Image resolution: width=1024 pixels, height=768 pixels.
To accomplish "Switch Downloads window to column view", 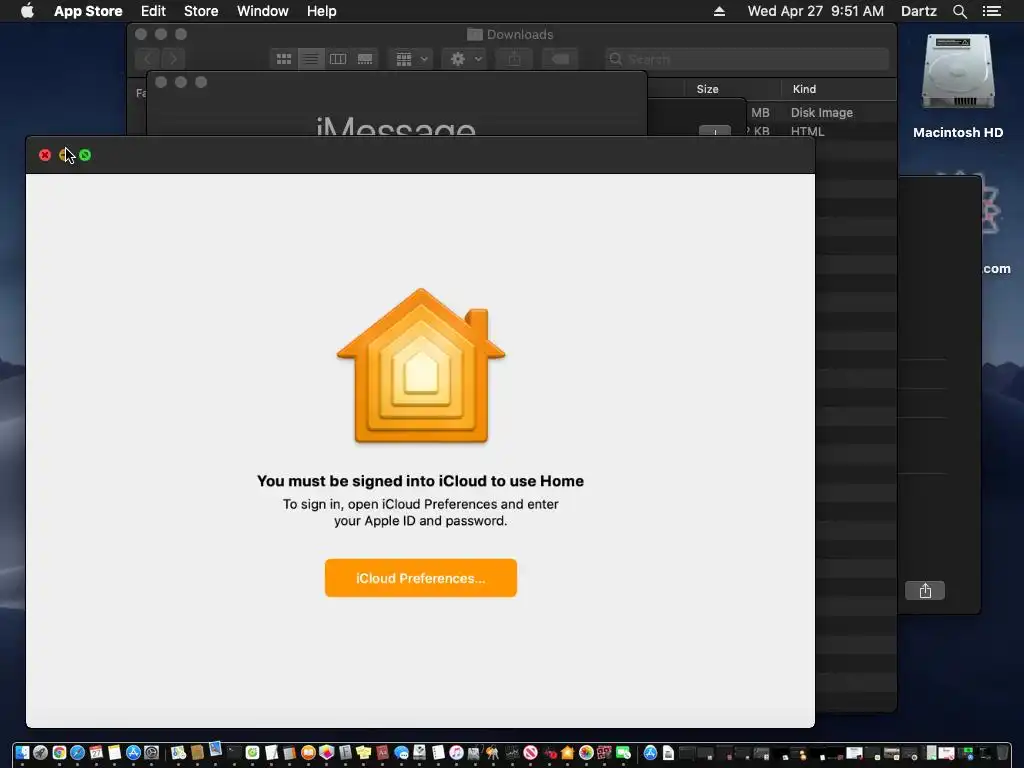I will (338, 59).
